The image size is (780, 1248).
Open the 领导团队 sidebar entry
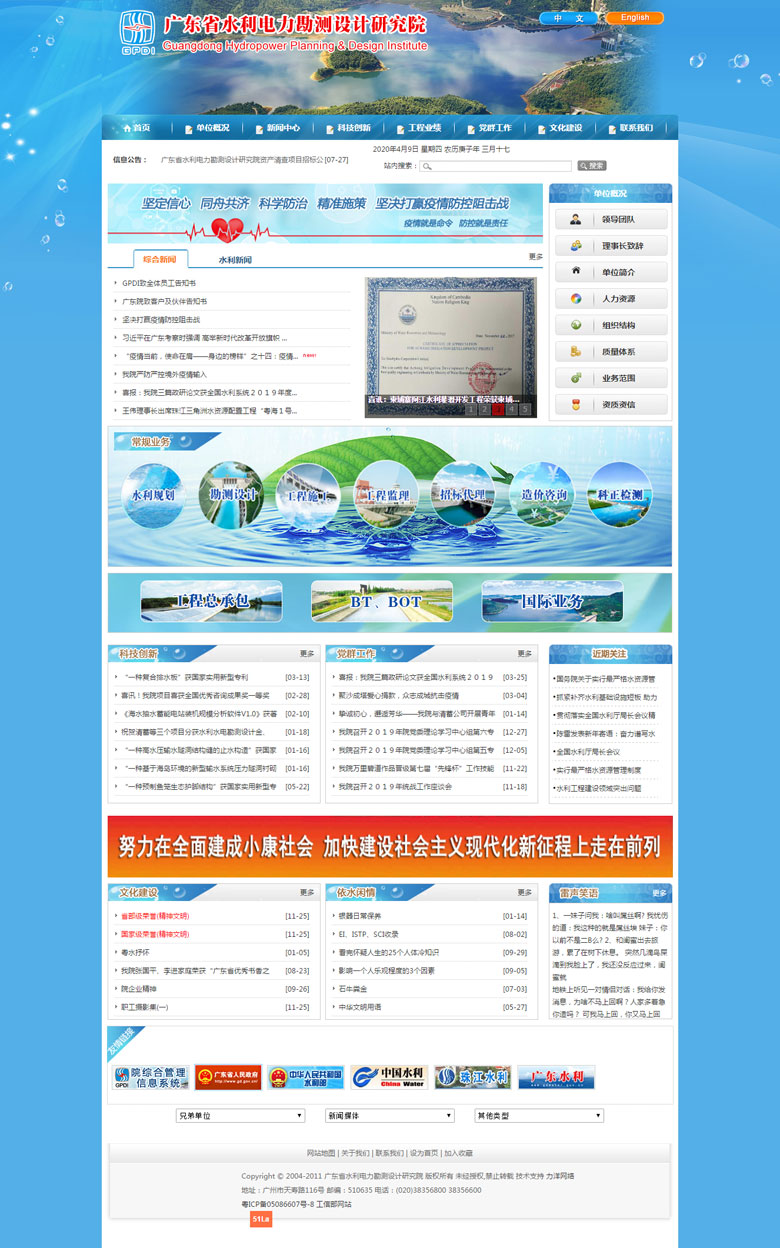click(x=611, y=220)
